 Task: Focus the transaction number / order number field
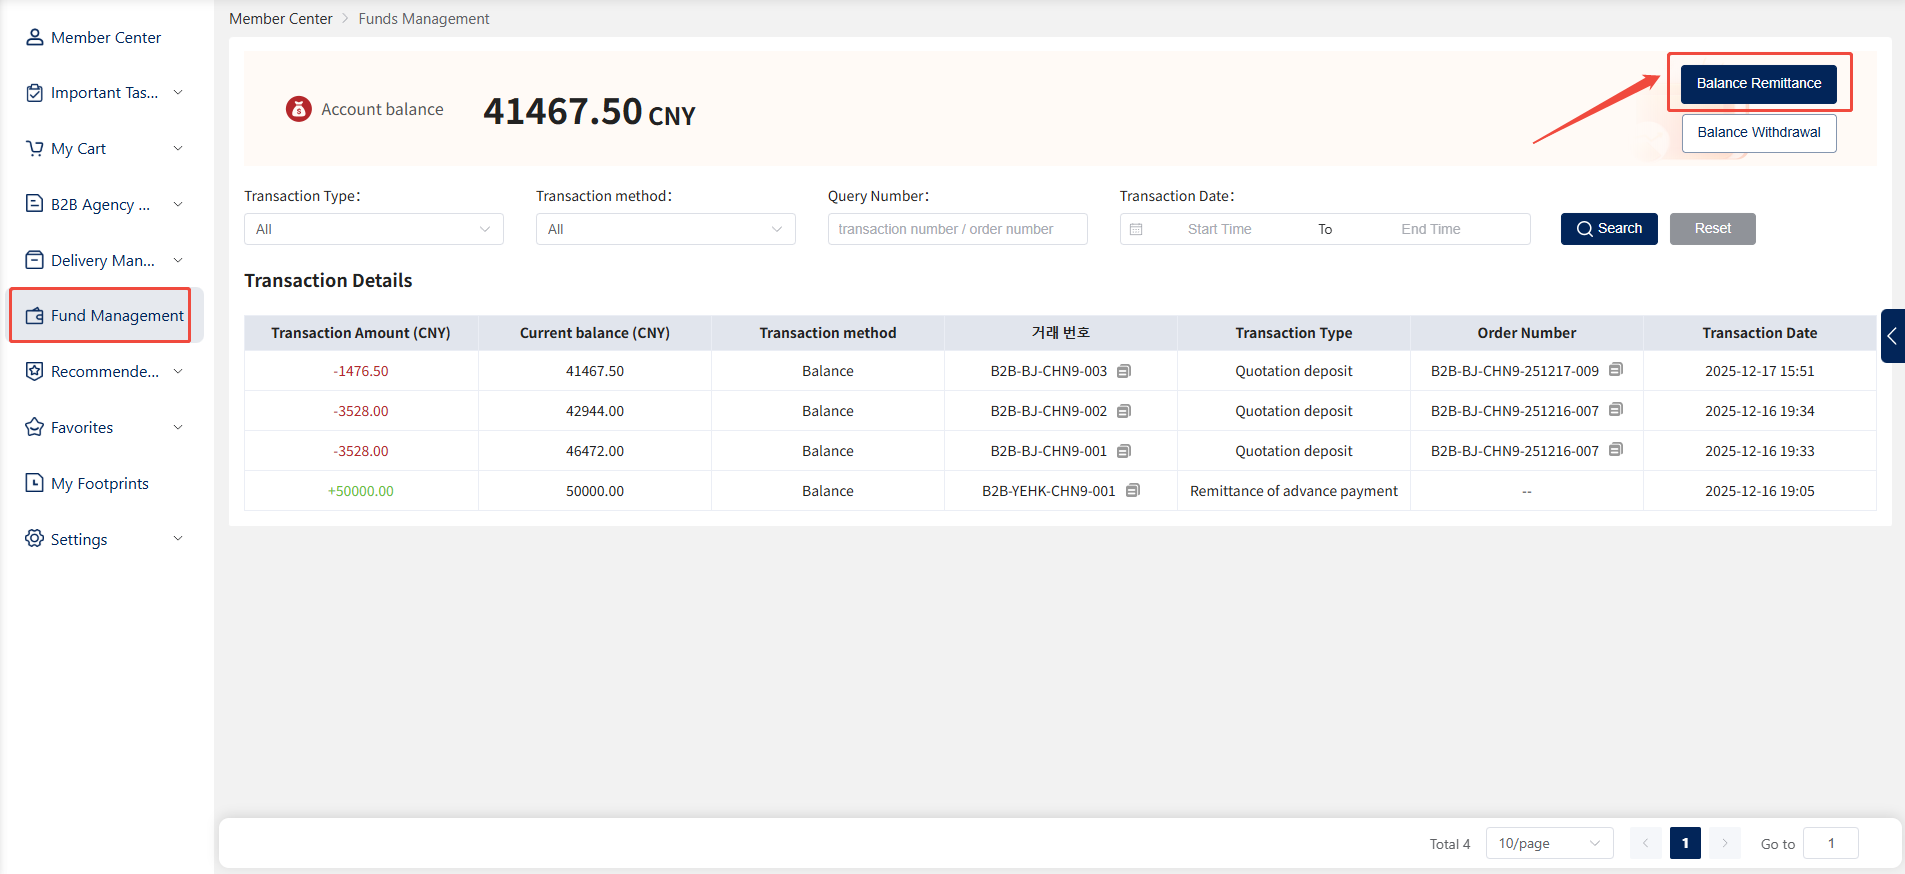pos(957,229)
